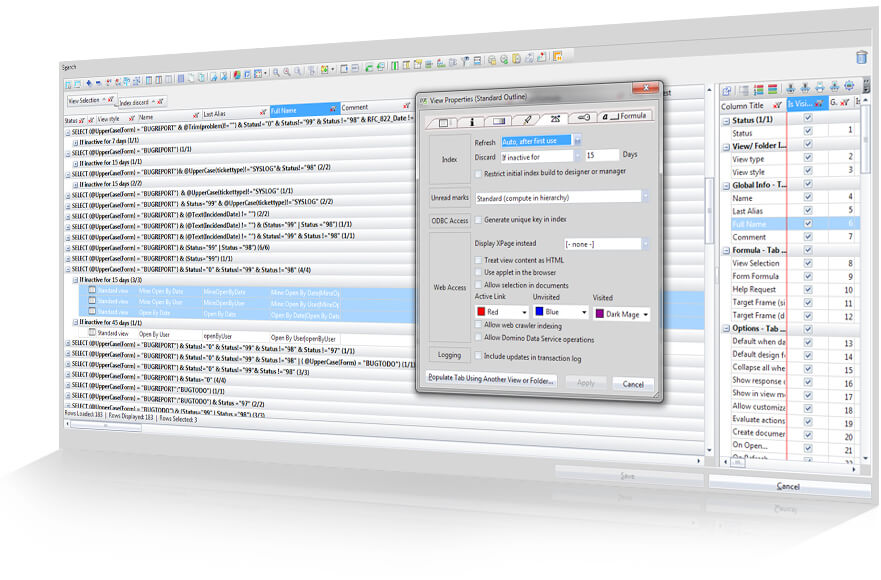Click the trash bin icon
This screenshot has width=881, height=580.
pyautogui.click(x=861, y=57)
